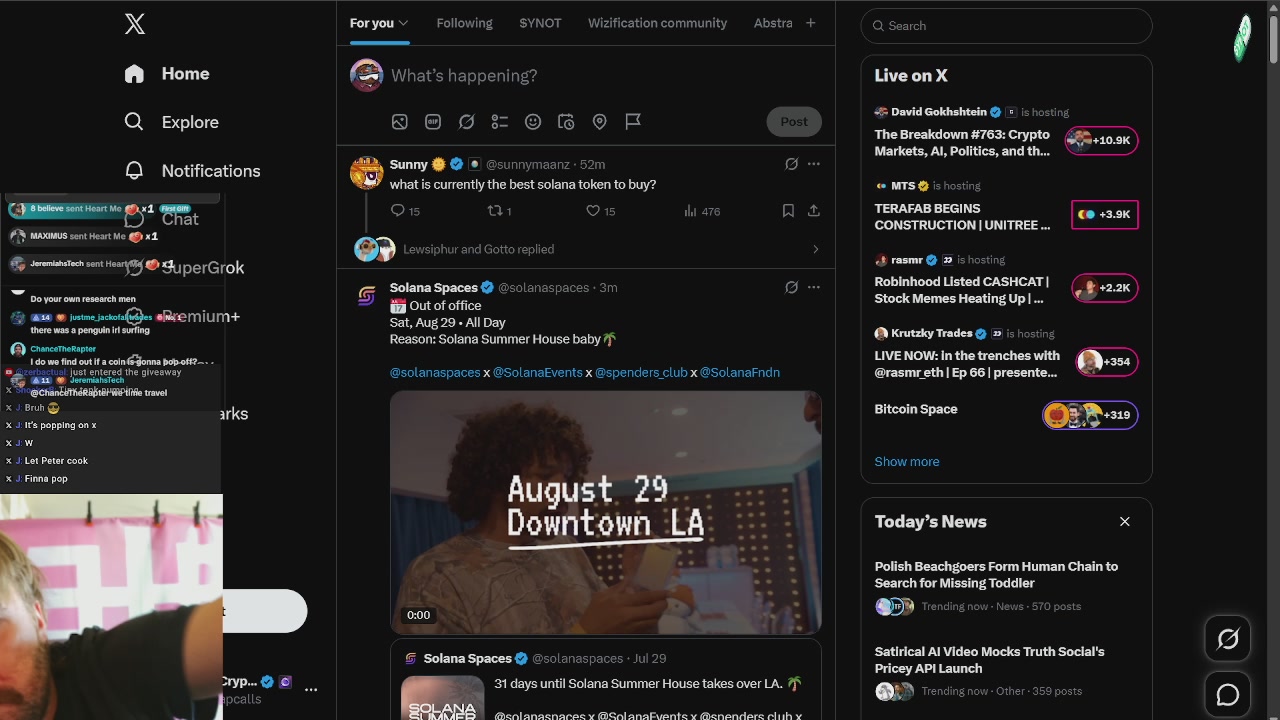1280x720 pixels.
Task: Add a new timeline tab plus
Action: click(811, 23)
